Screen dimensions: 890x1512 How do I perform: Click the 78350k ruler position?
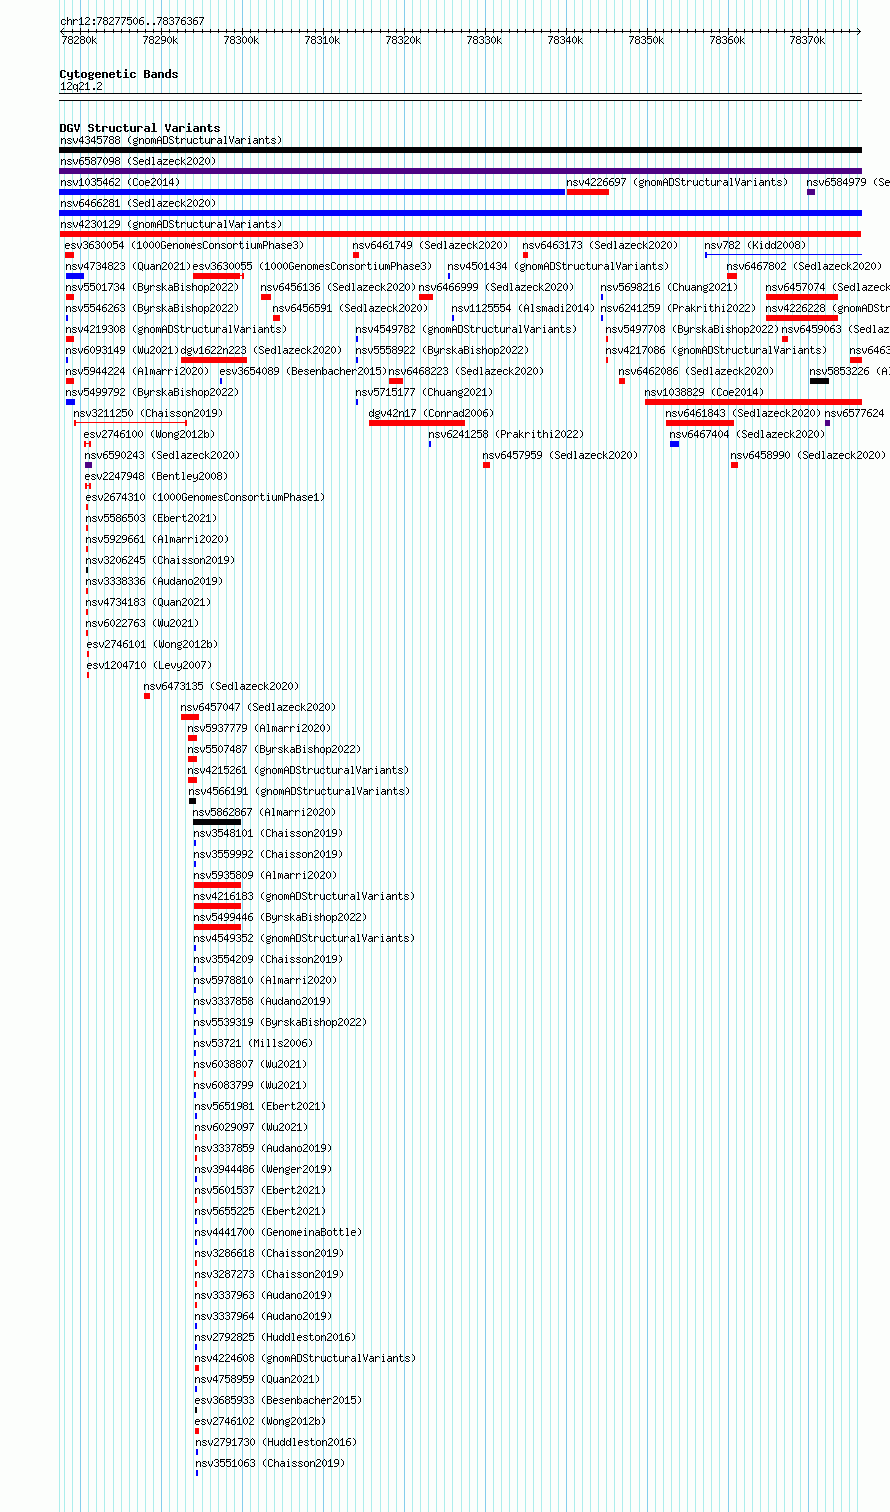point(646,40)
